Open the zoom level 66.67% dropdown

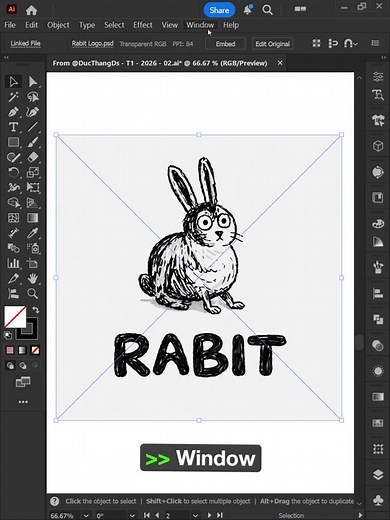(86, 515)
